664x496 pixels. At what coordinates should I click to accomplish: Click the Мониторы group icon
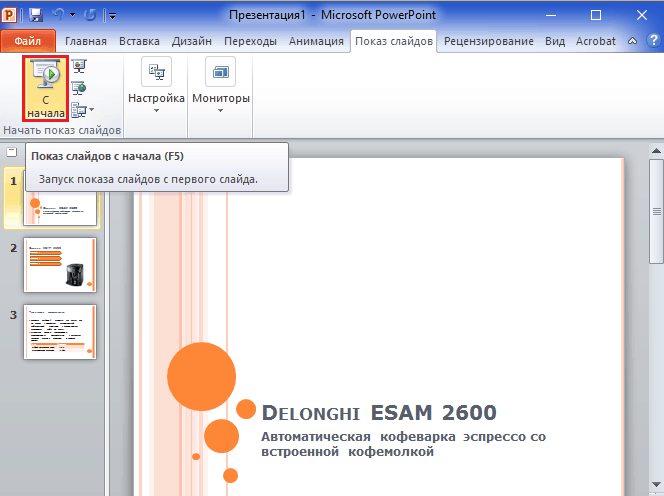[221, 72]
